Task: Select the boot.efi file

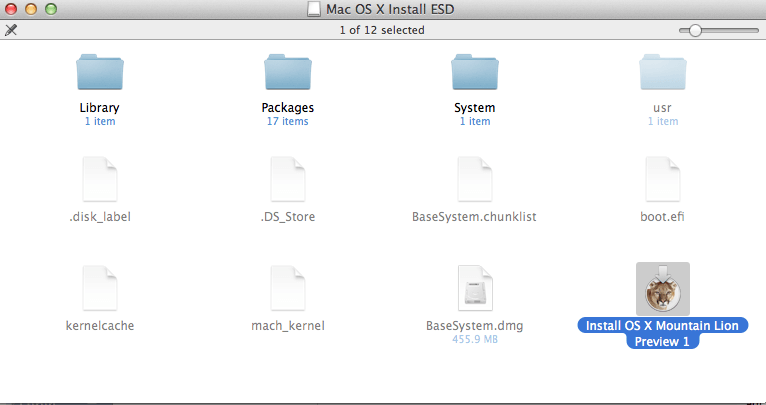Action: (662, 181)
